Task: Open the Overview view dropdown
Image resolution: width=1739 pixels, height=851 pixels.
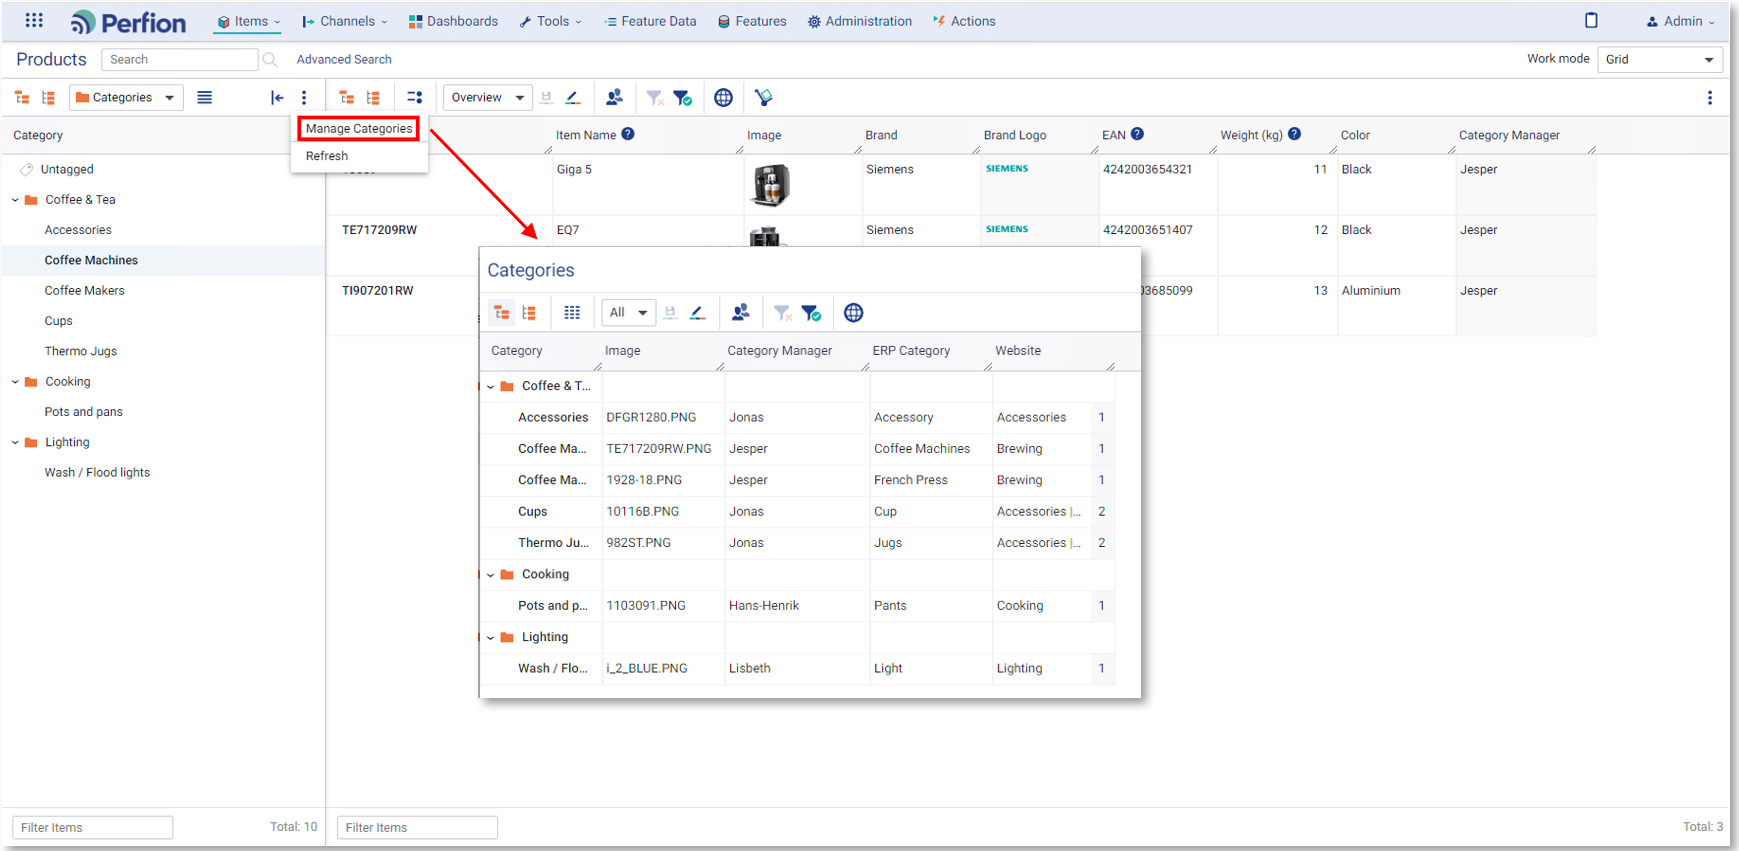Action: 488,97
